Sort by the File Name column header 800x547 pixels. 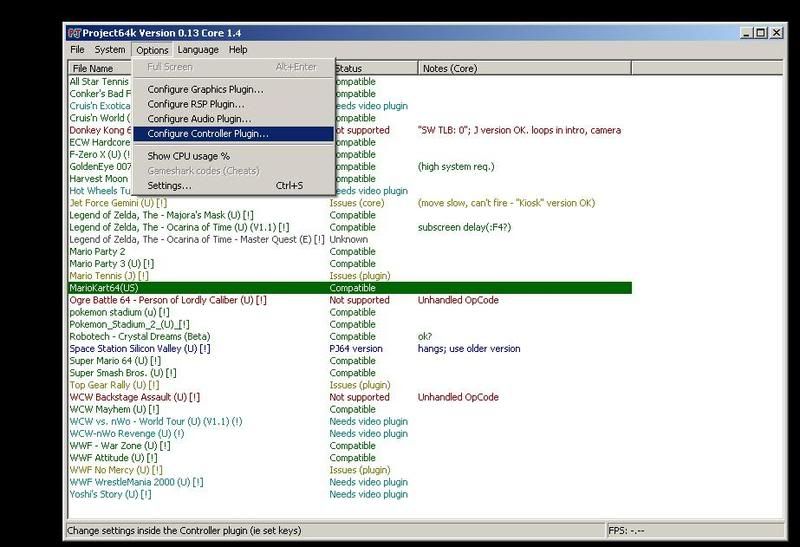point(100,68)
